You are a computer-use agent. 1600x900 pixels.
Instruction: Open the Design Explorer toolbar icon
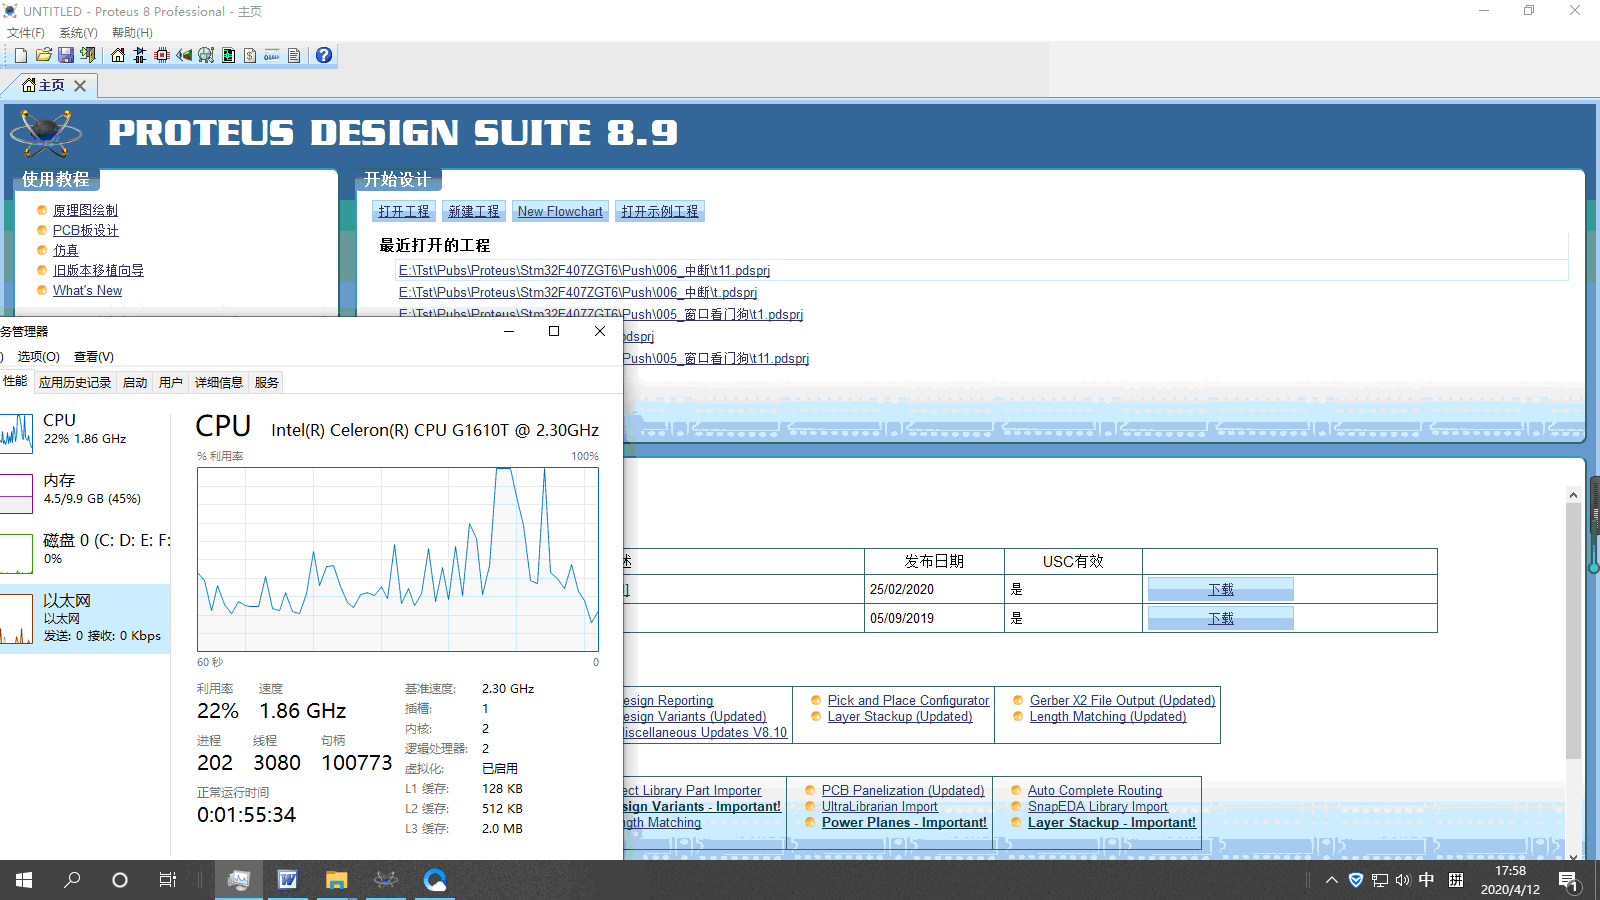228,55
